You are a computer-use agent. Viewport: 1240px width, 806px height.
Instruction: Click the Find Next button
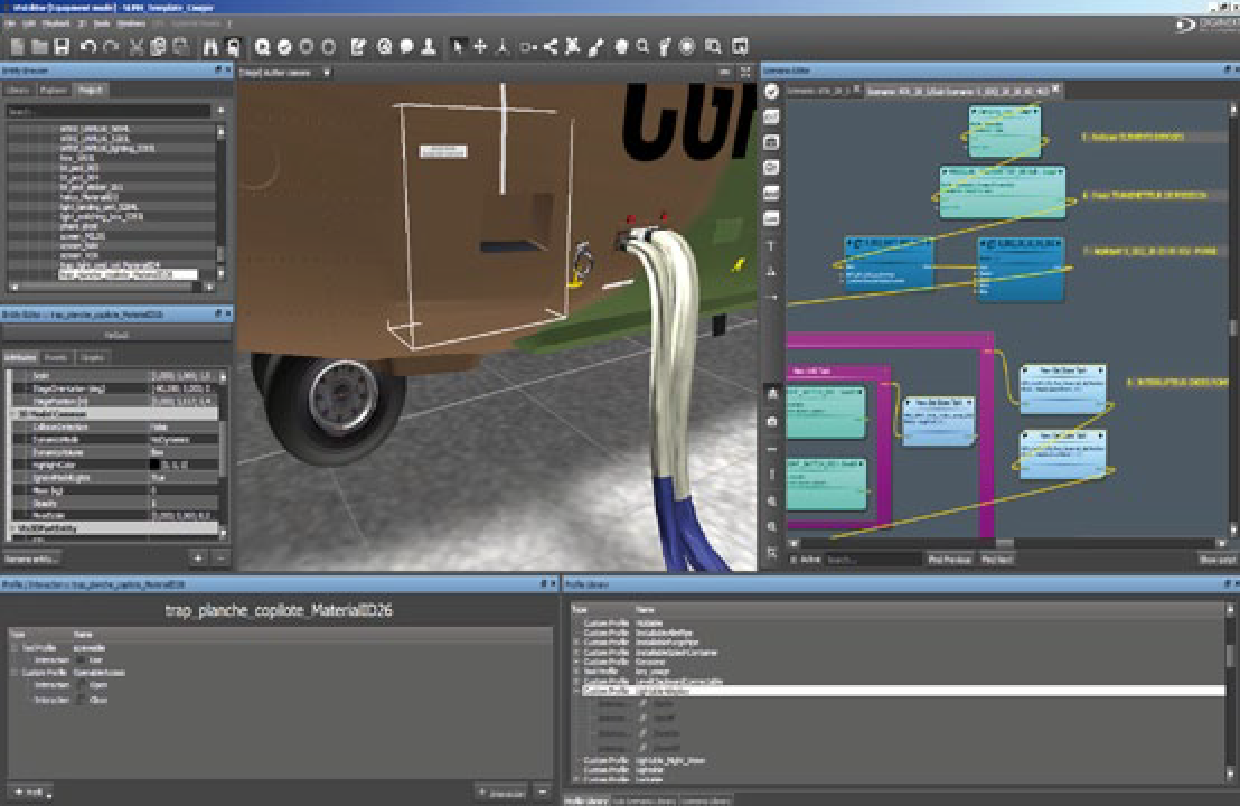996,560
